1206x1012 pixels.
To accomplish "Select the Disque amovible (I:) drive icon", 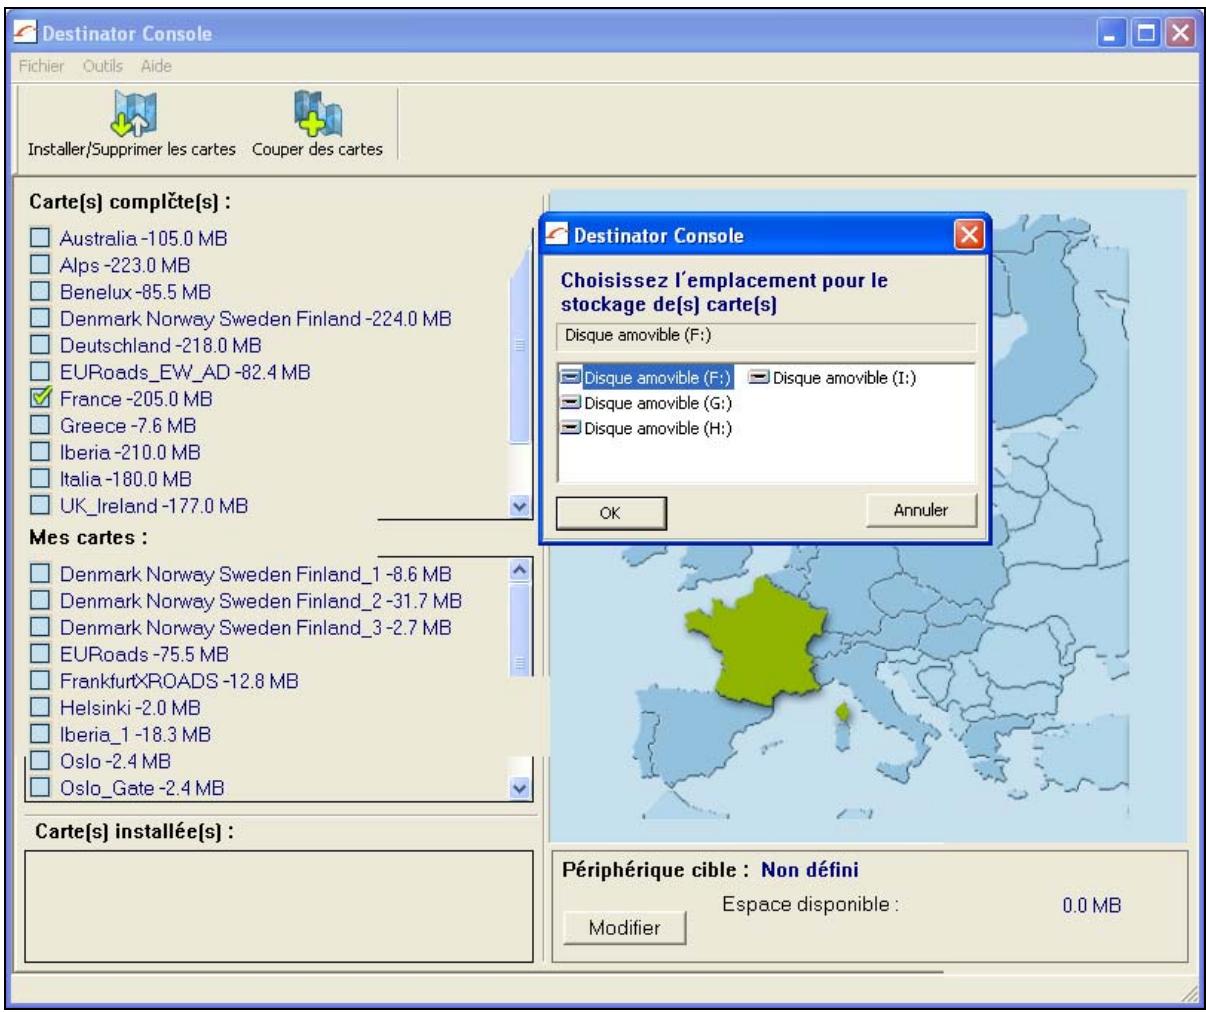I will [x=759, y=378].
